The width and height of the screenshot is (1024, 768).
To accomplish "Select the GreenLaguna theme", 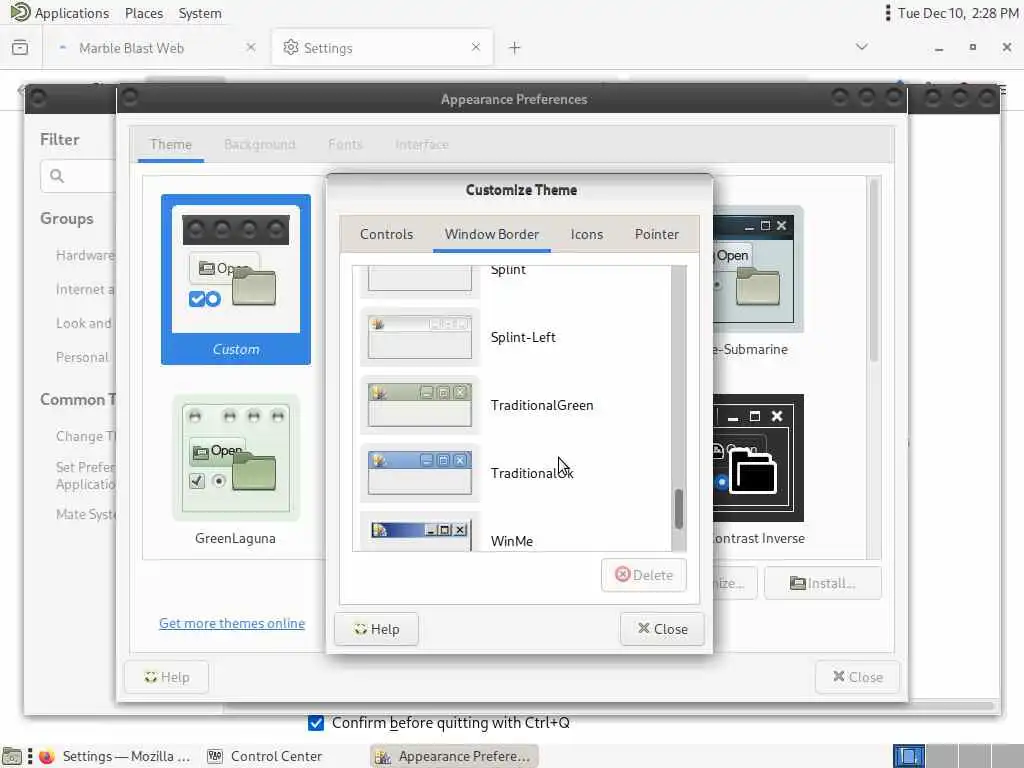I will coord(236,469).
